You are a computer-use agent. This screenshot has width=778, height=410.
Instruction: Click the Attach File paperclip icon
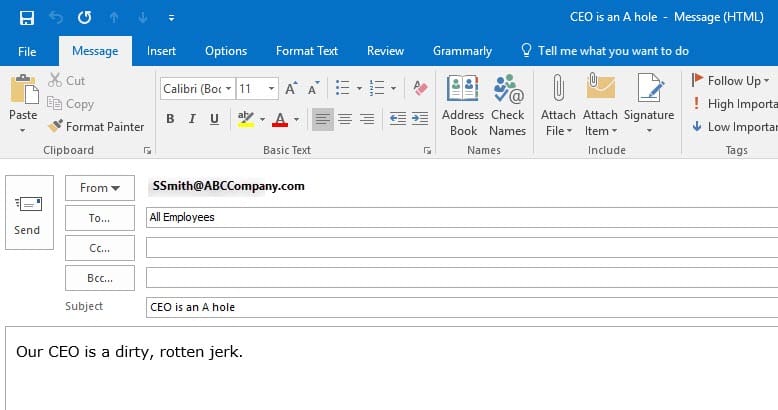558,105
